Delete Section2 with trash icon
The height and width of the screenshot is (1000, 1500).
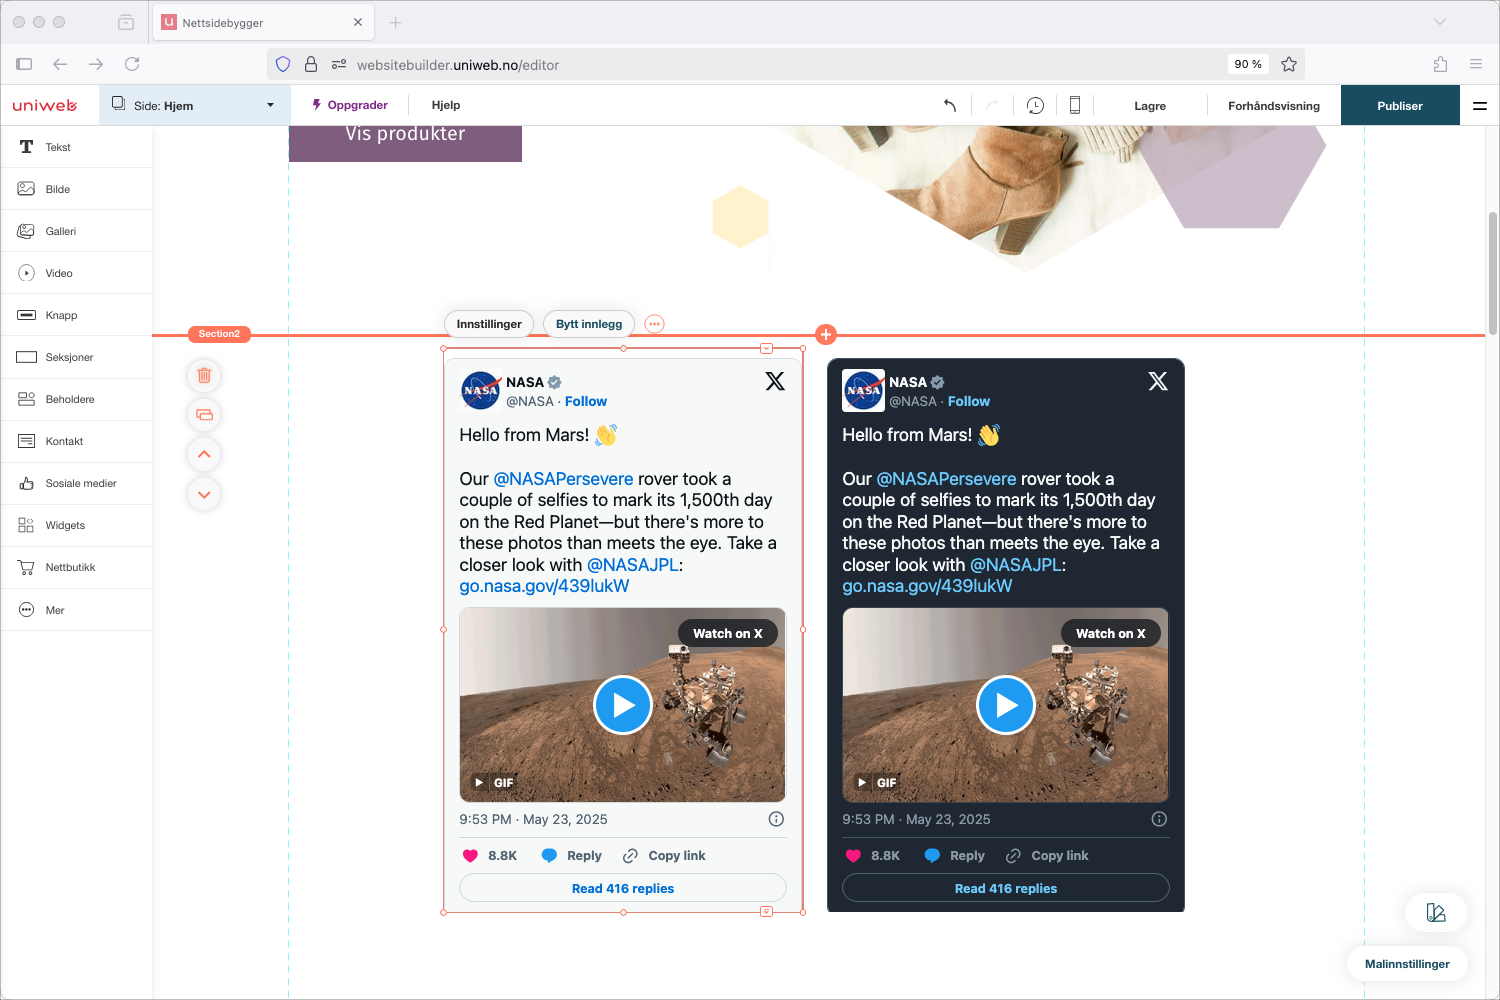pos(204,375)
